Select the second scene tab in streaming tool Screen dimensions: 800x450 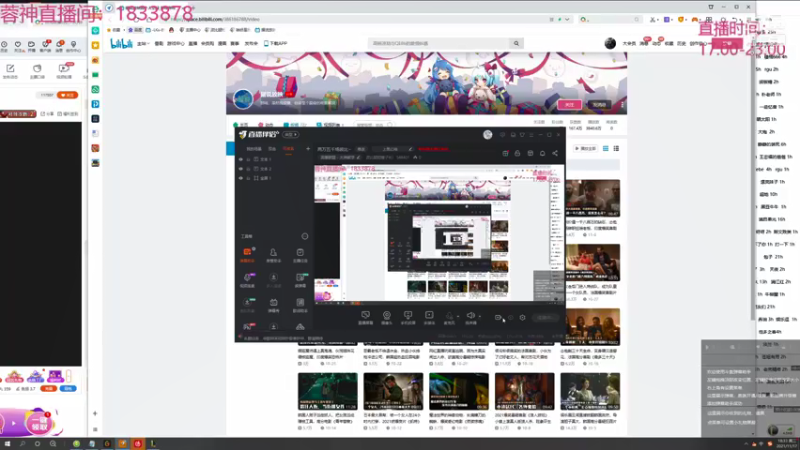tap(272, 148)
